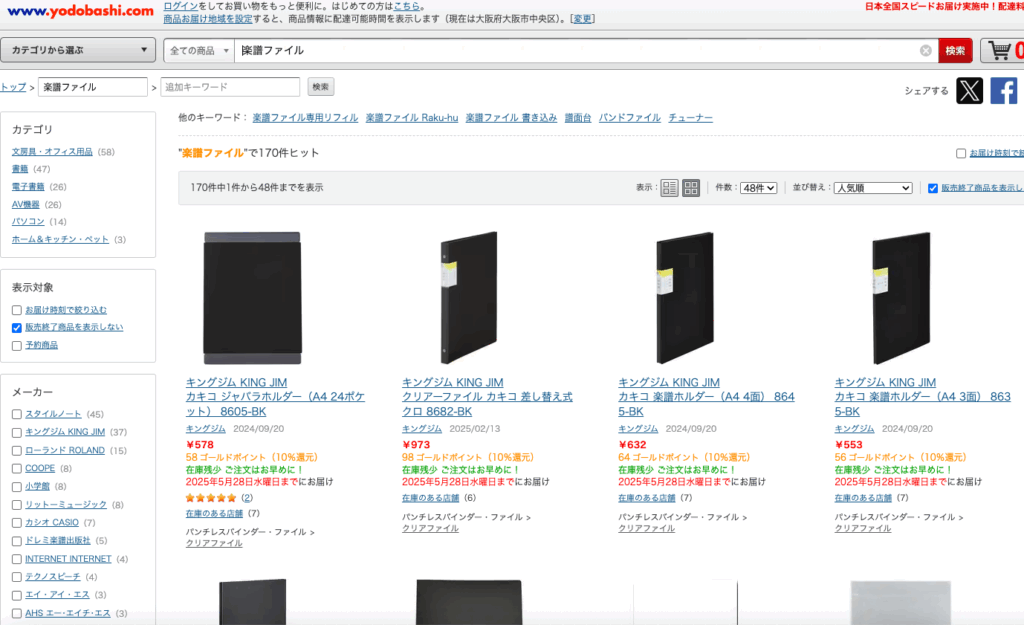1024x625 pixels.
Task: Expand the 人気順 sort dropdown
Action: (x=873, y=188)
